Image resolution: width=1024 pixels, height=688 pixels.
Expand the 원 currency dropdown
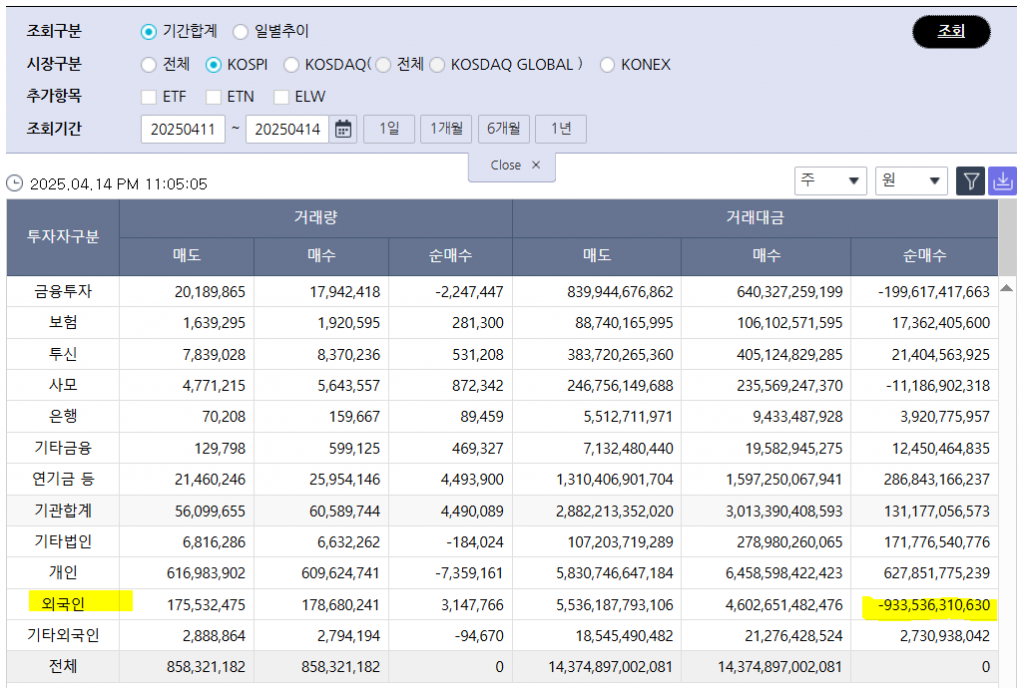(911, 181)
